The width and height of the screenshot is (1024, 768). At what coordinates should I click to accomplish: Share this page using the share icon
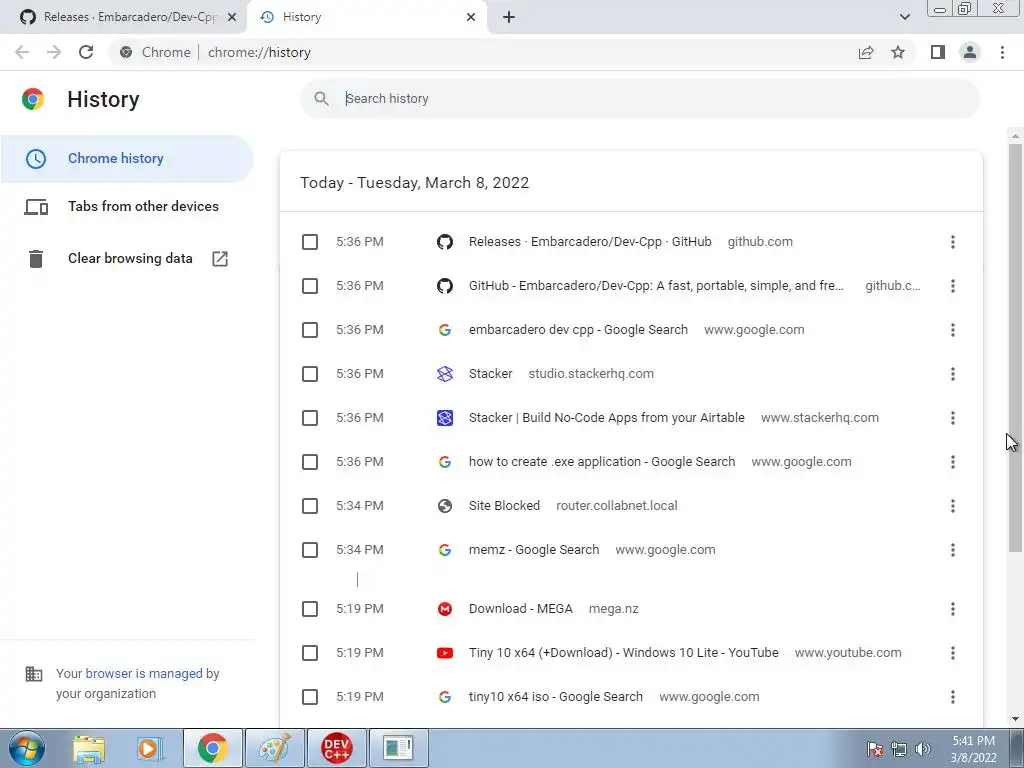point(866,52)
